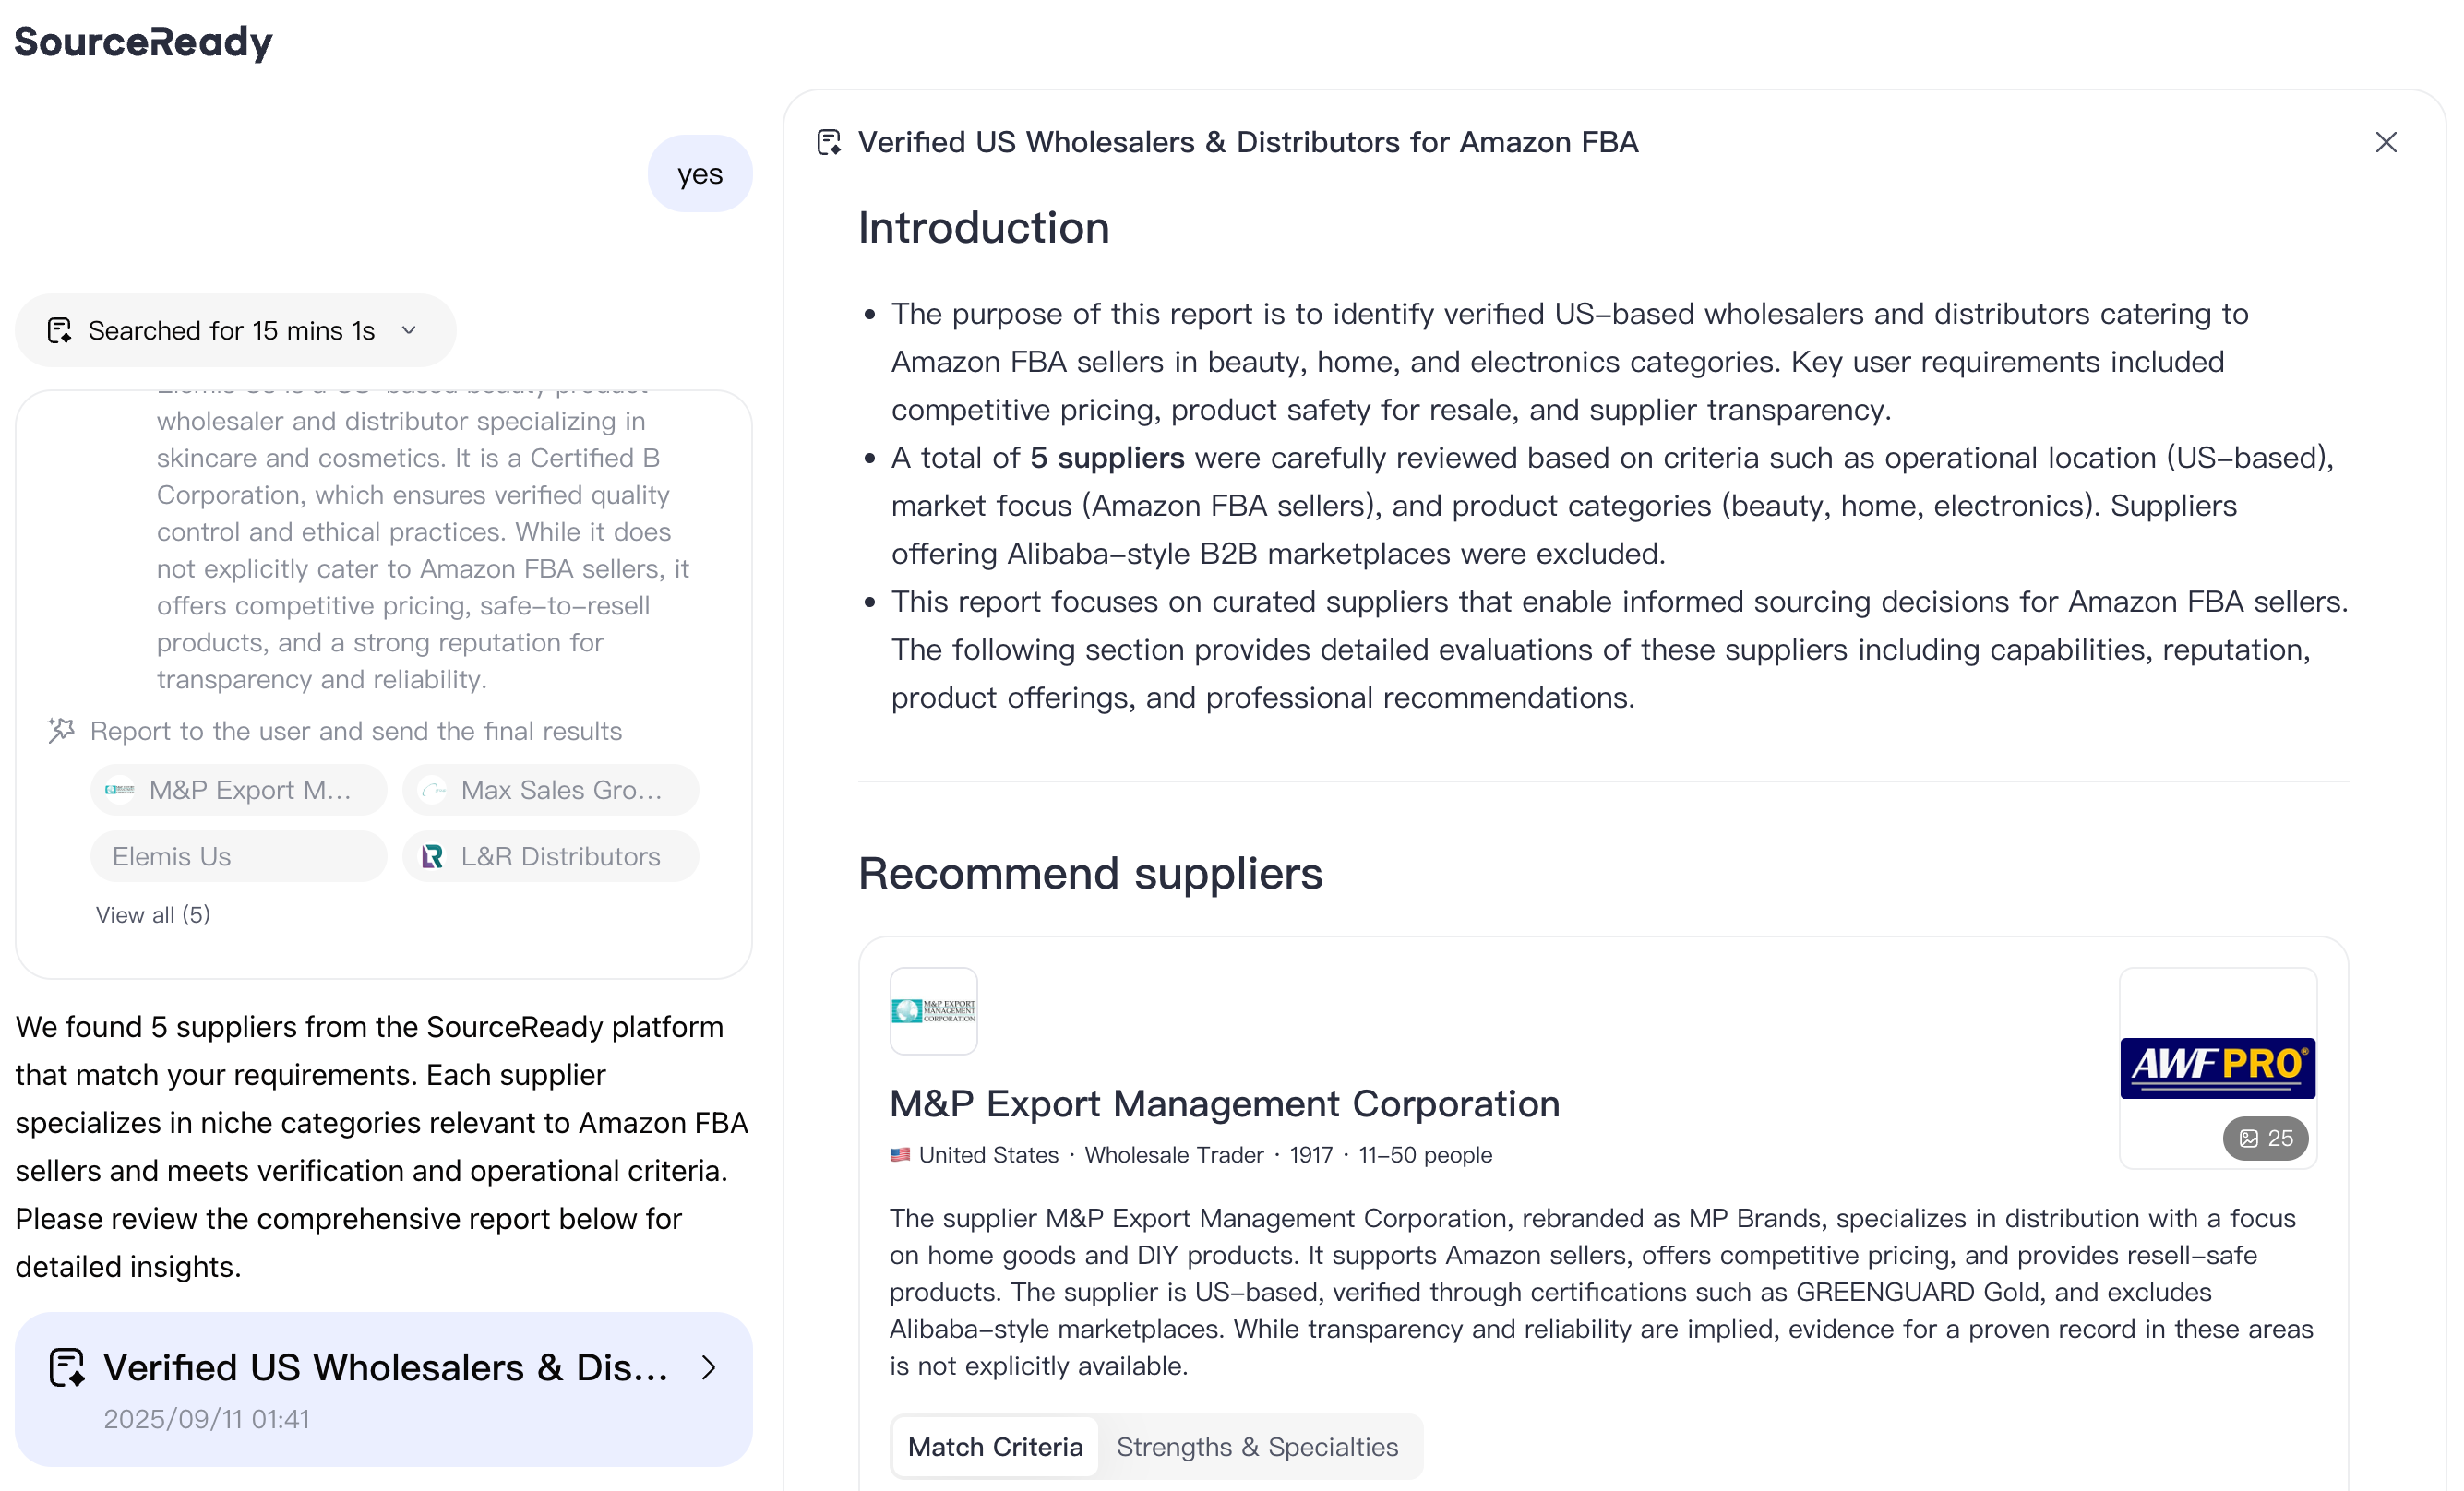The image size is (2464, 1491).
Task: Select the Elemis Us supplier chip
Action: (239, 856)
